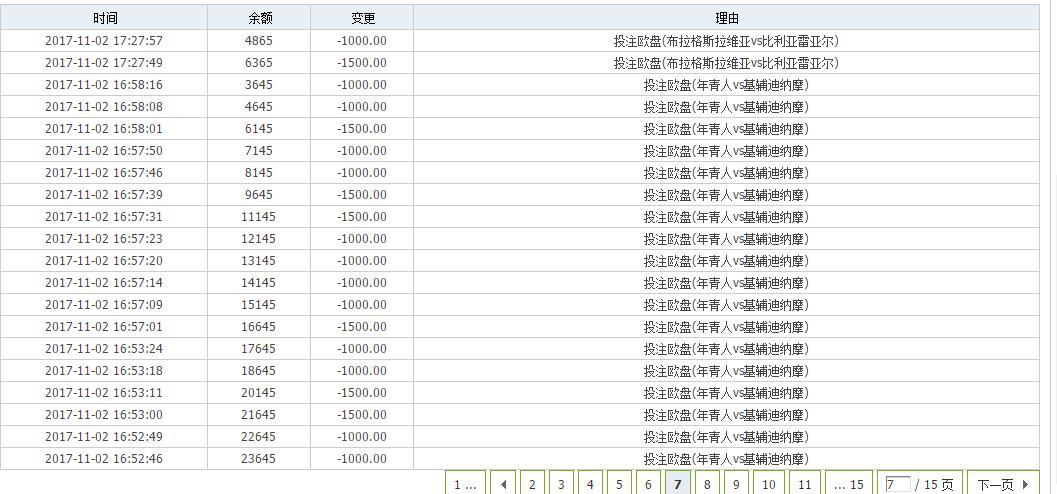Click balance 22645 cell
This screenshot has width=1057, height=494.
259,437
